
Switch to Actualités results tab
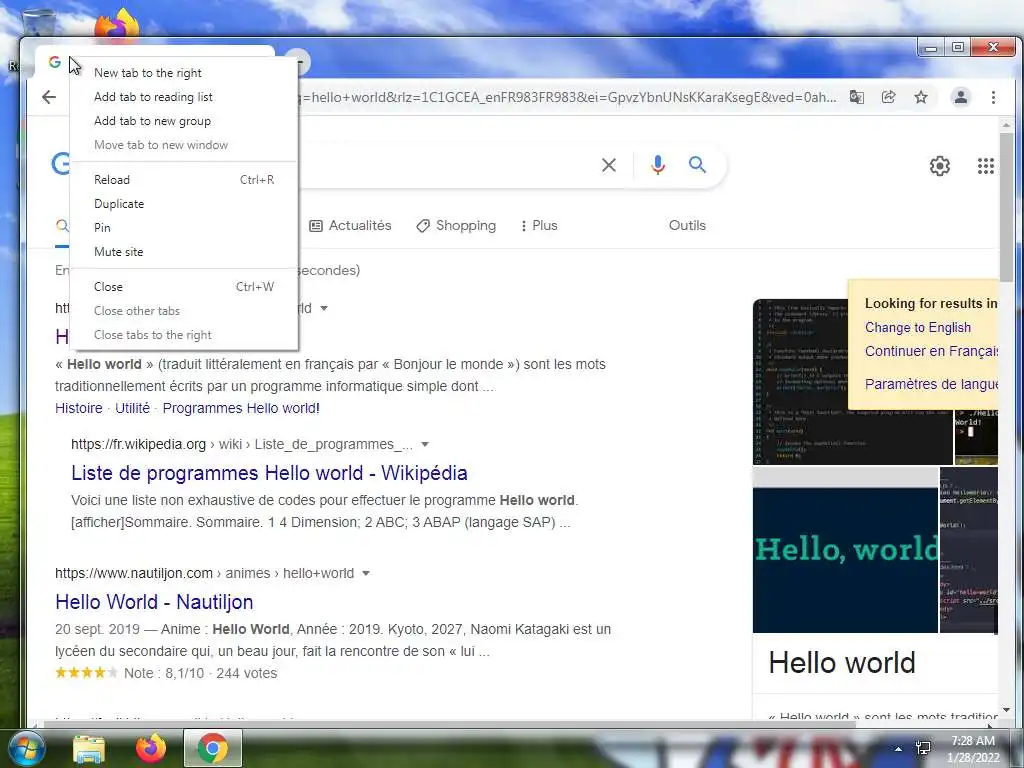350,226
